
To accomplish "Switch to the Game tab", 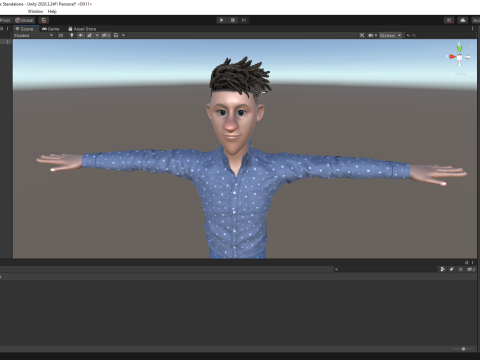I will [51, 29].
